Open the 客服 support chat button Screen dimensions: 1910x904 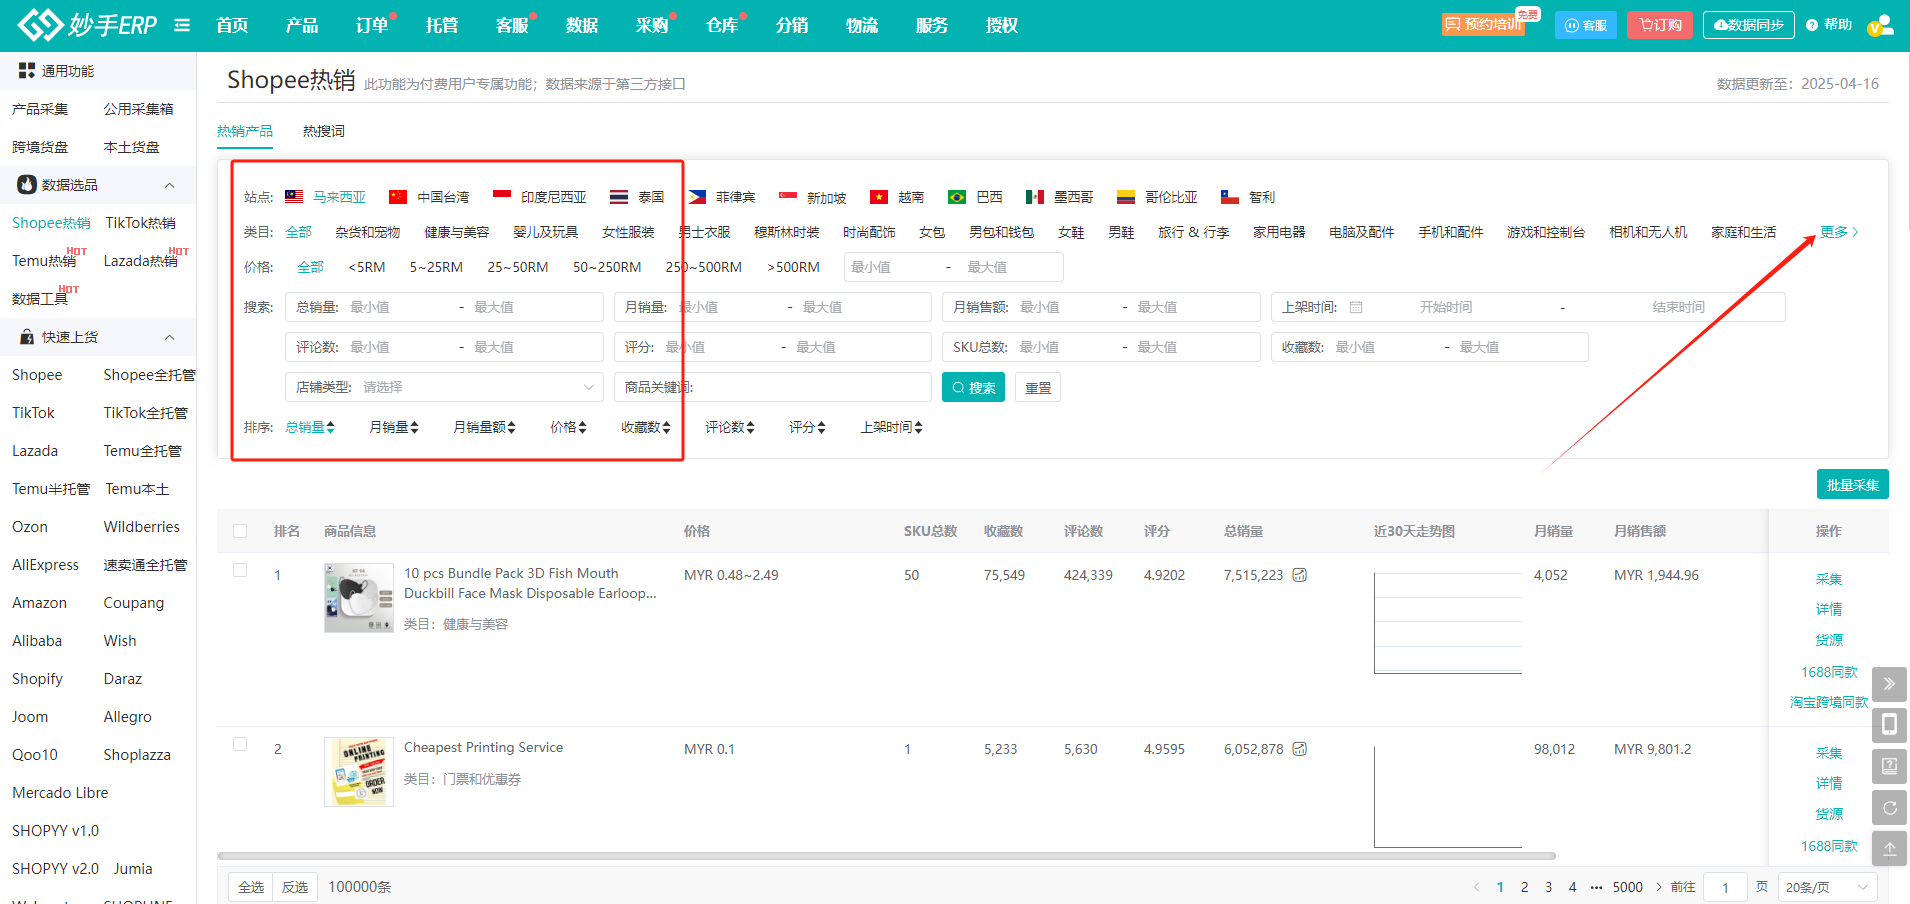[1586, 25]
